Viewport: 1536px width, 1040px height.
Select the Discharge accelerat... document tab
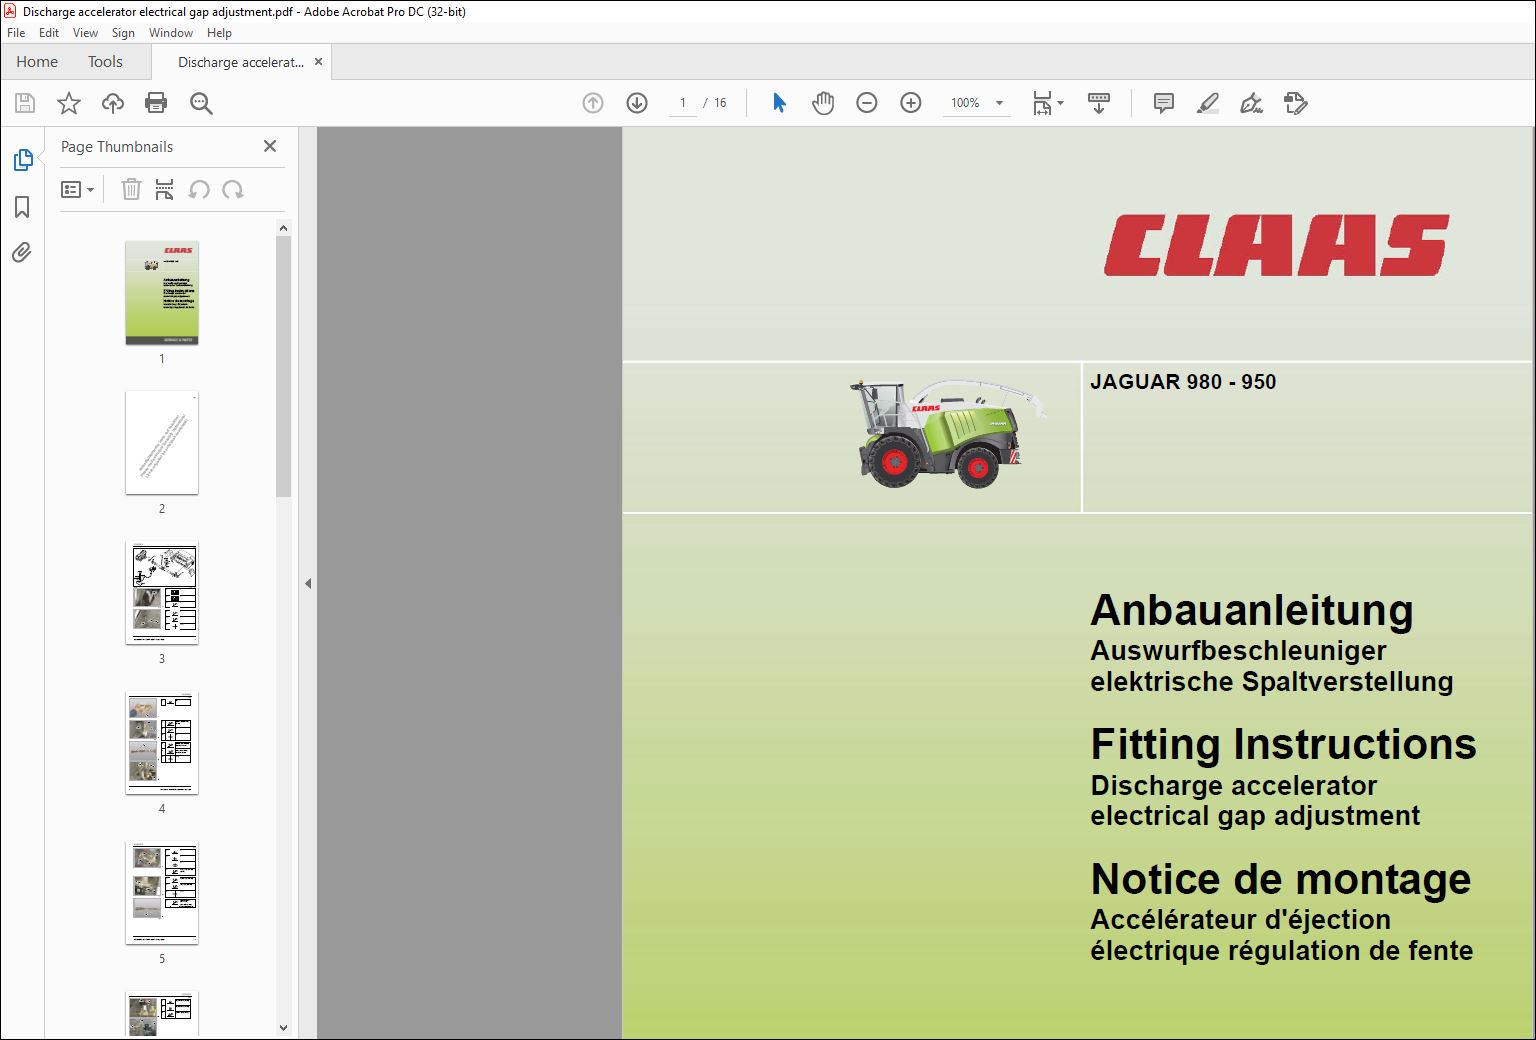click(240, 62)
